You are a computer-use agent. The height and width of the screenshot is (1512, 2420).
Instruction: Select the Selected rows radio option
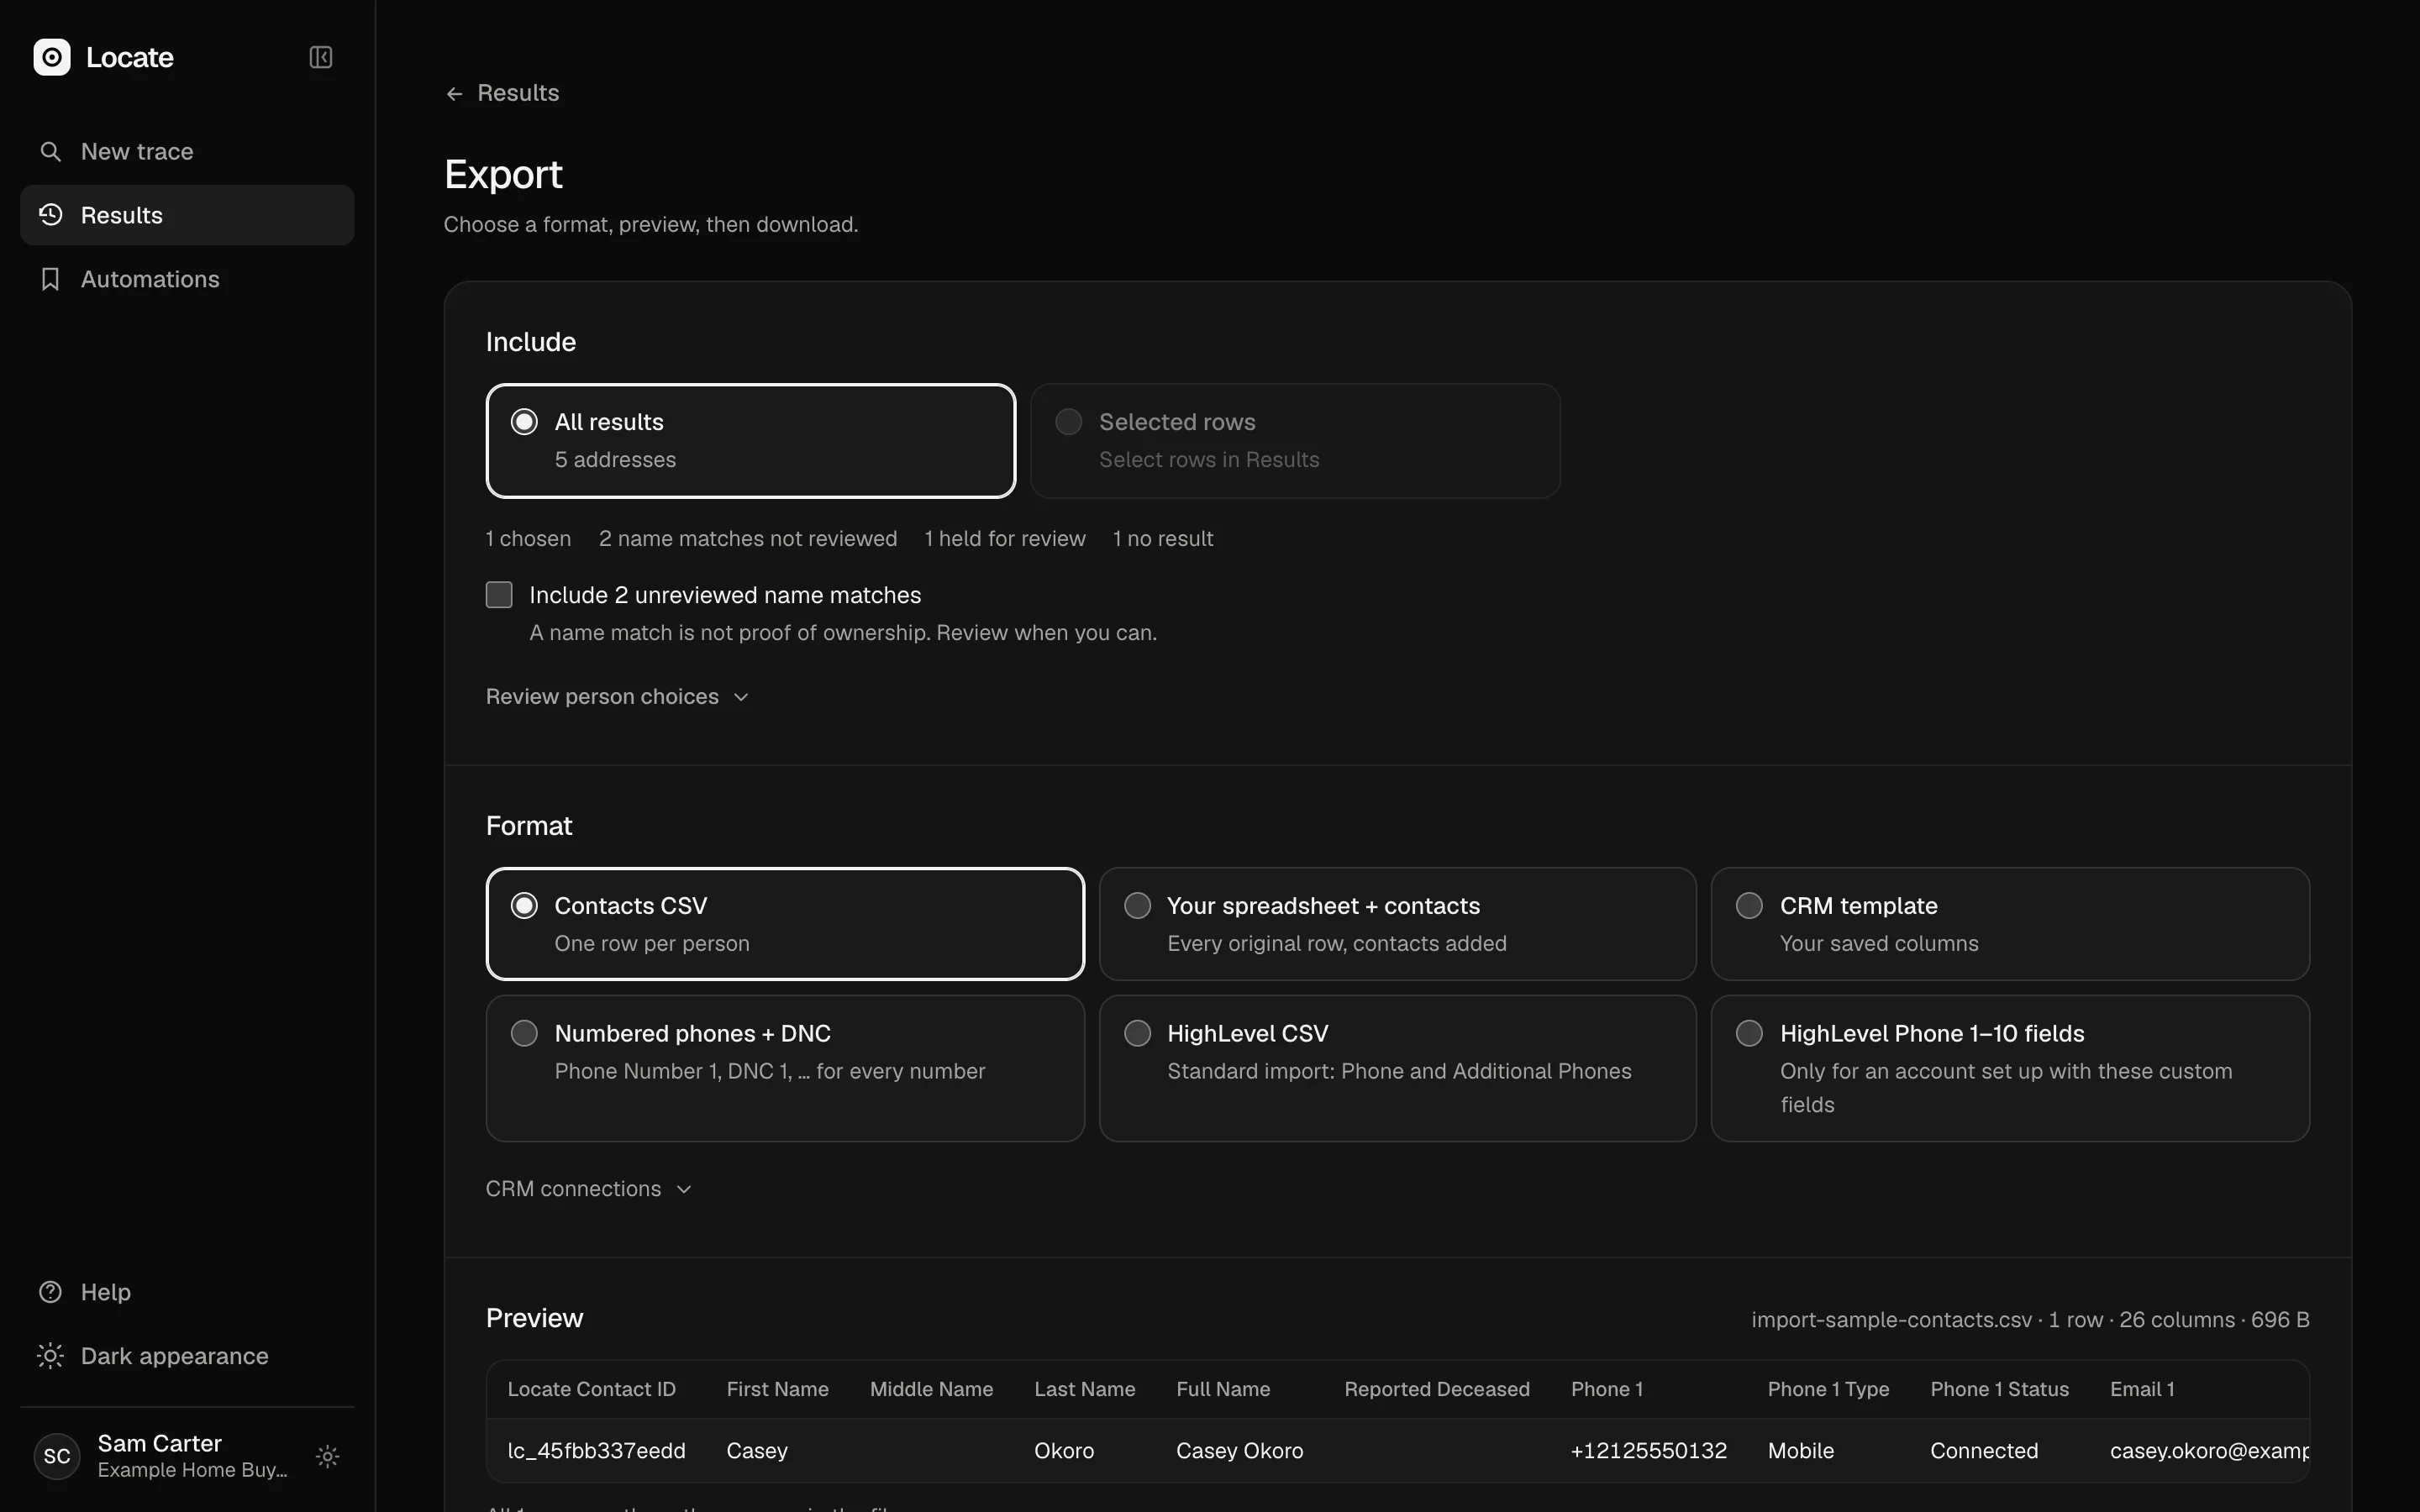pos(1295,441)
